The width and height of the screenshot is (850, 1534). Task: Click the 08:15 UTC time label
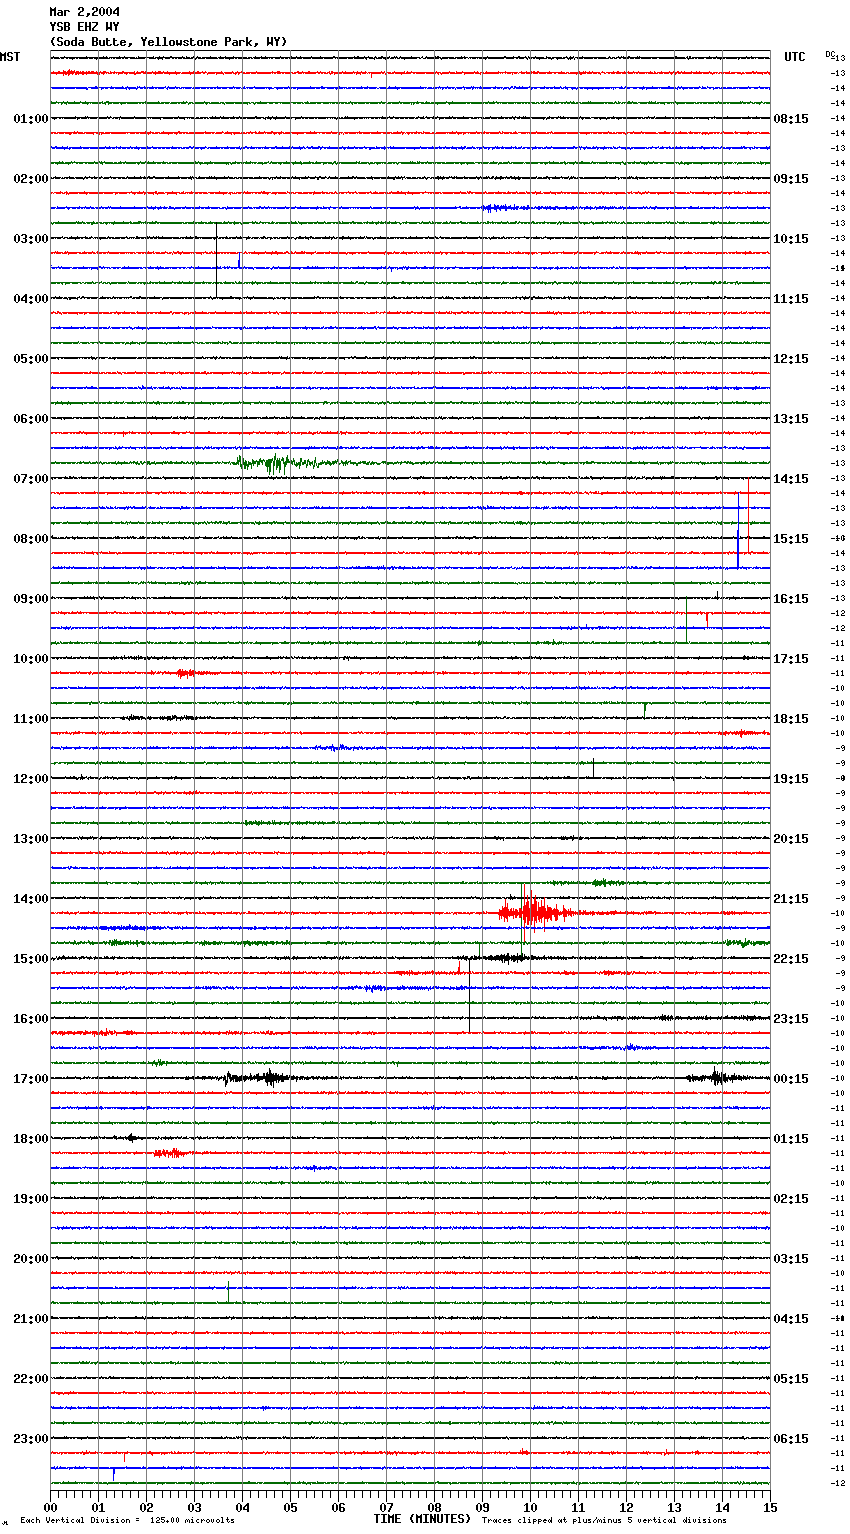[790, 119]
